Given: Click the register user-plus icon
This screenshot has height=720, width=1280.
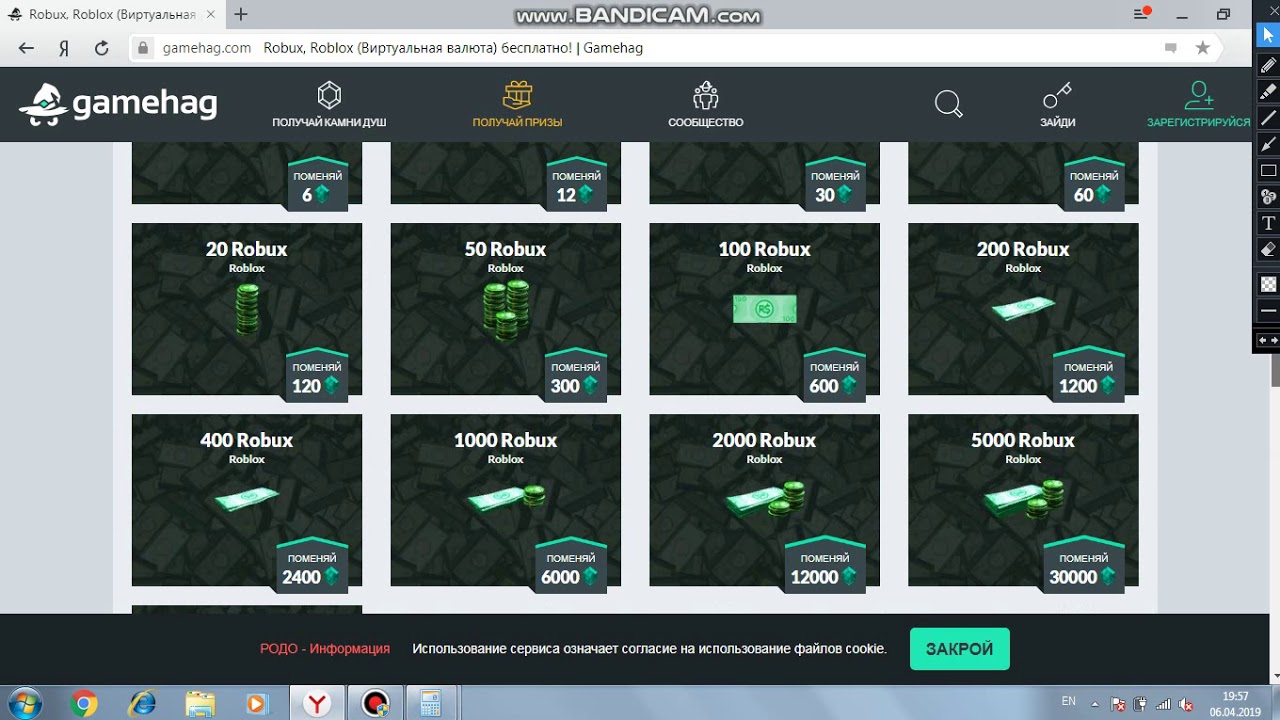Looking at the screenshot, I should click(x=1198, y=96).
